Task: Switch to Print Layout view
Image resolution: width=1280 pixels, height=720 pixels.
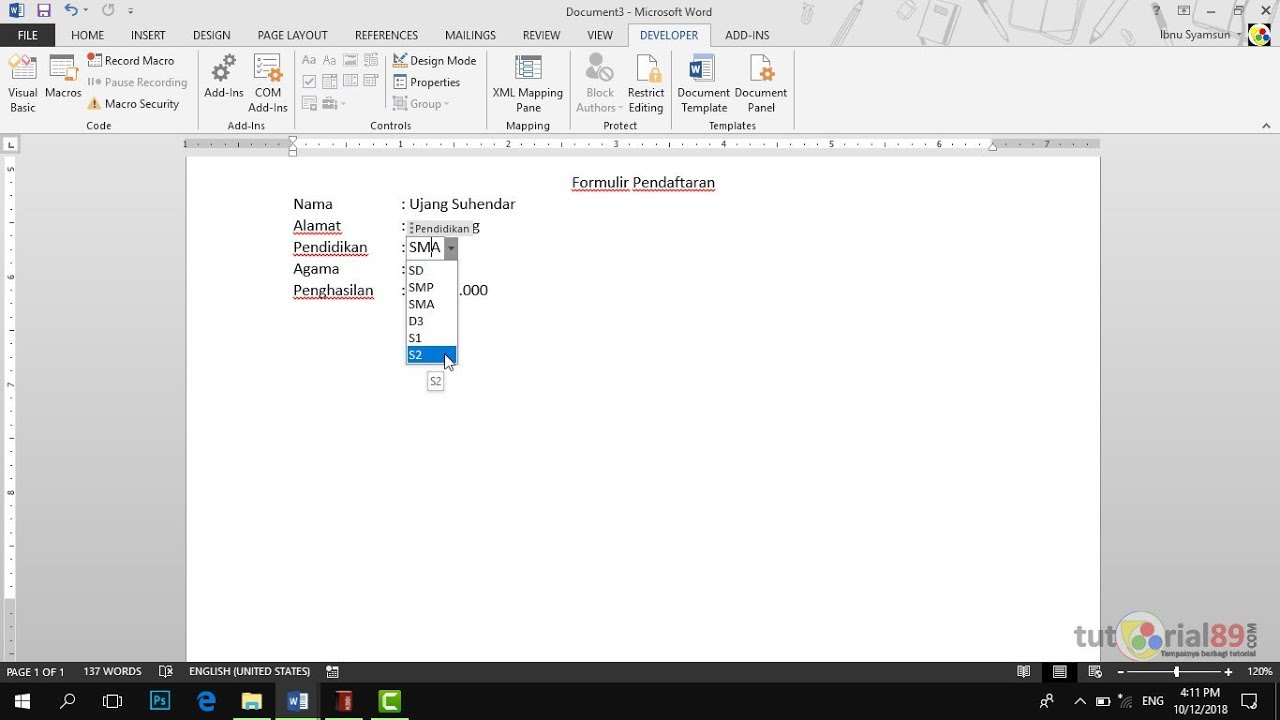Action: click(x=1059, y=671)
